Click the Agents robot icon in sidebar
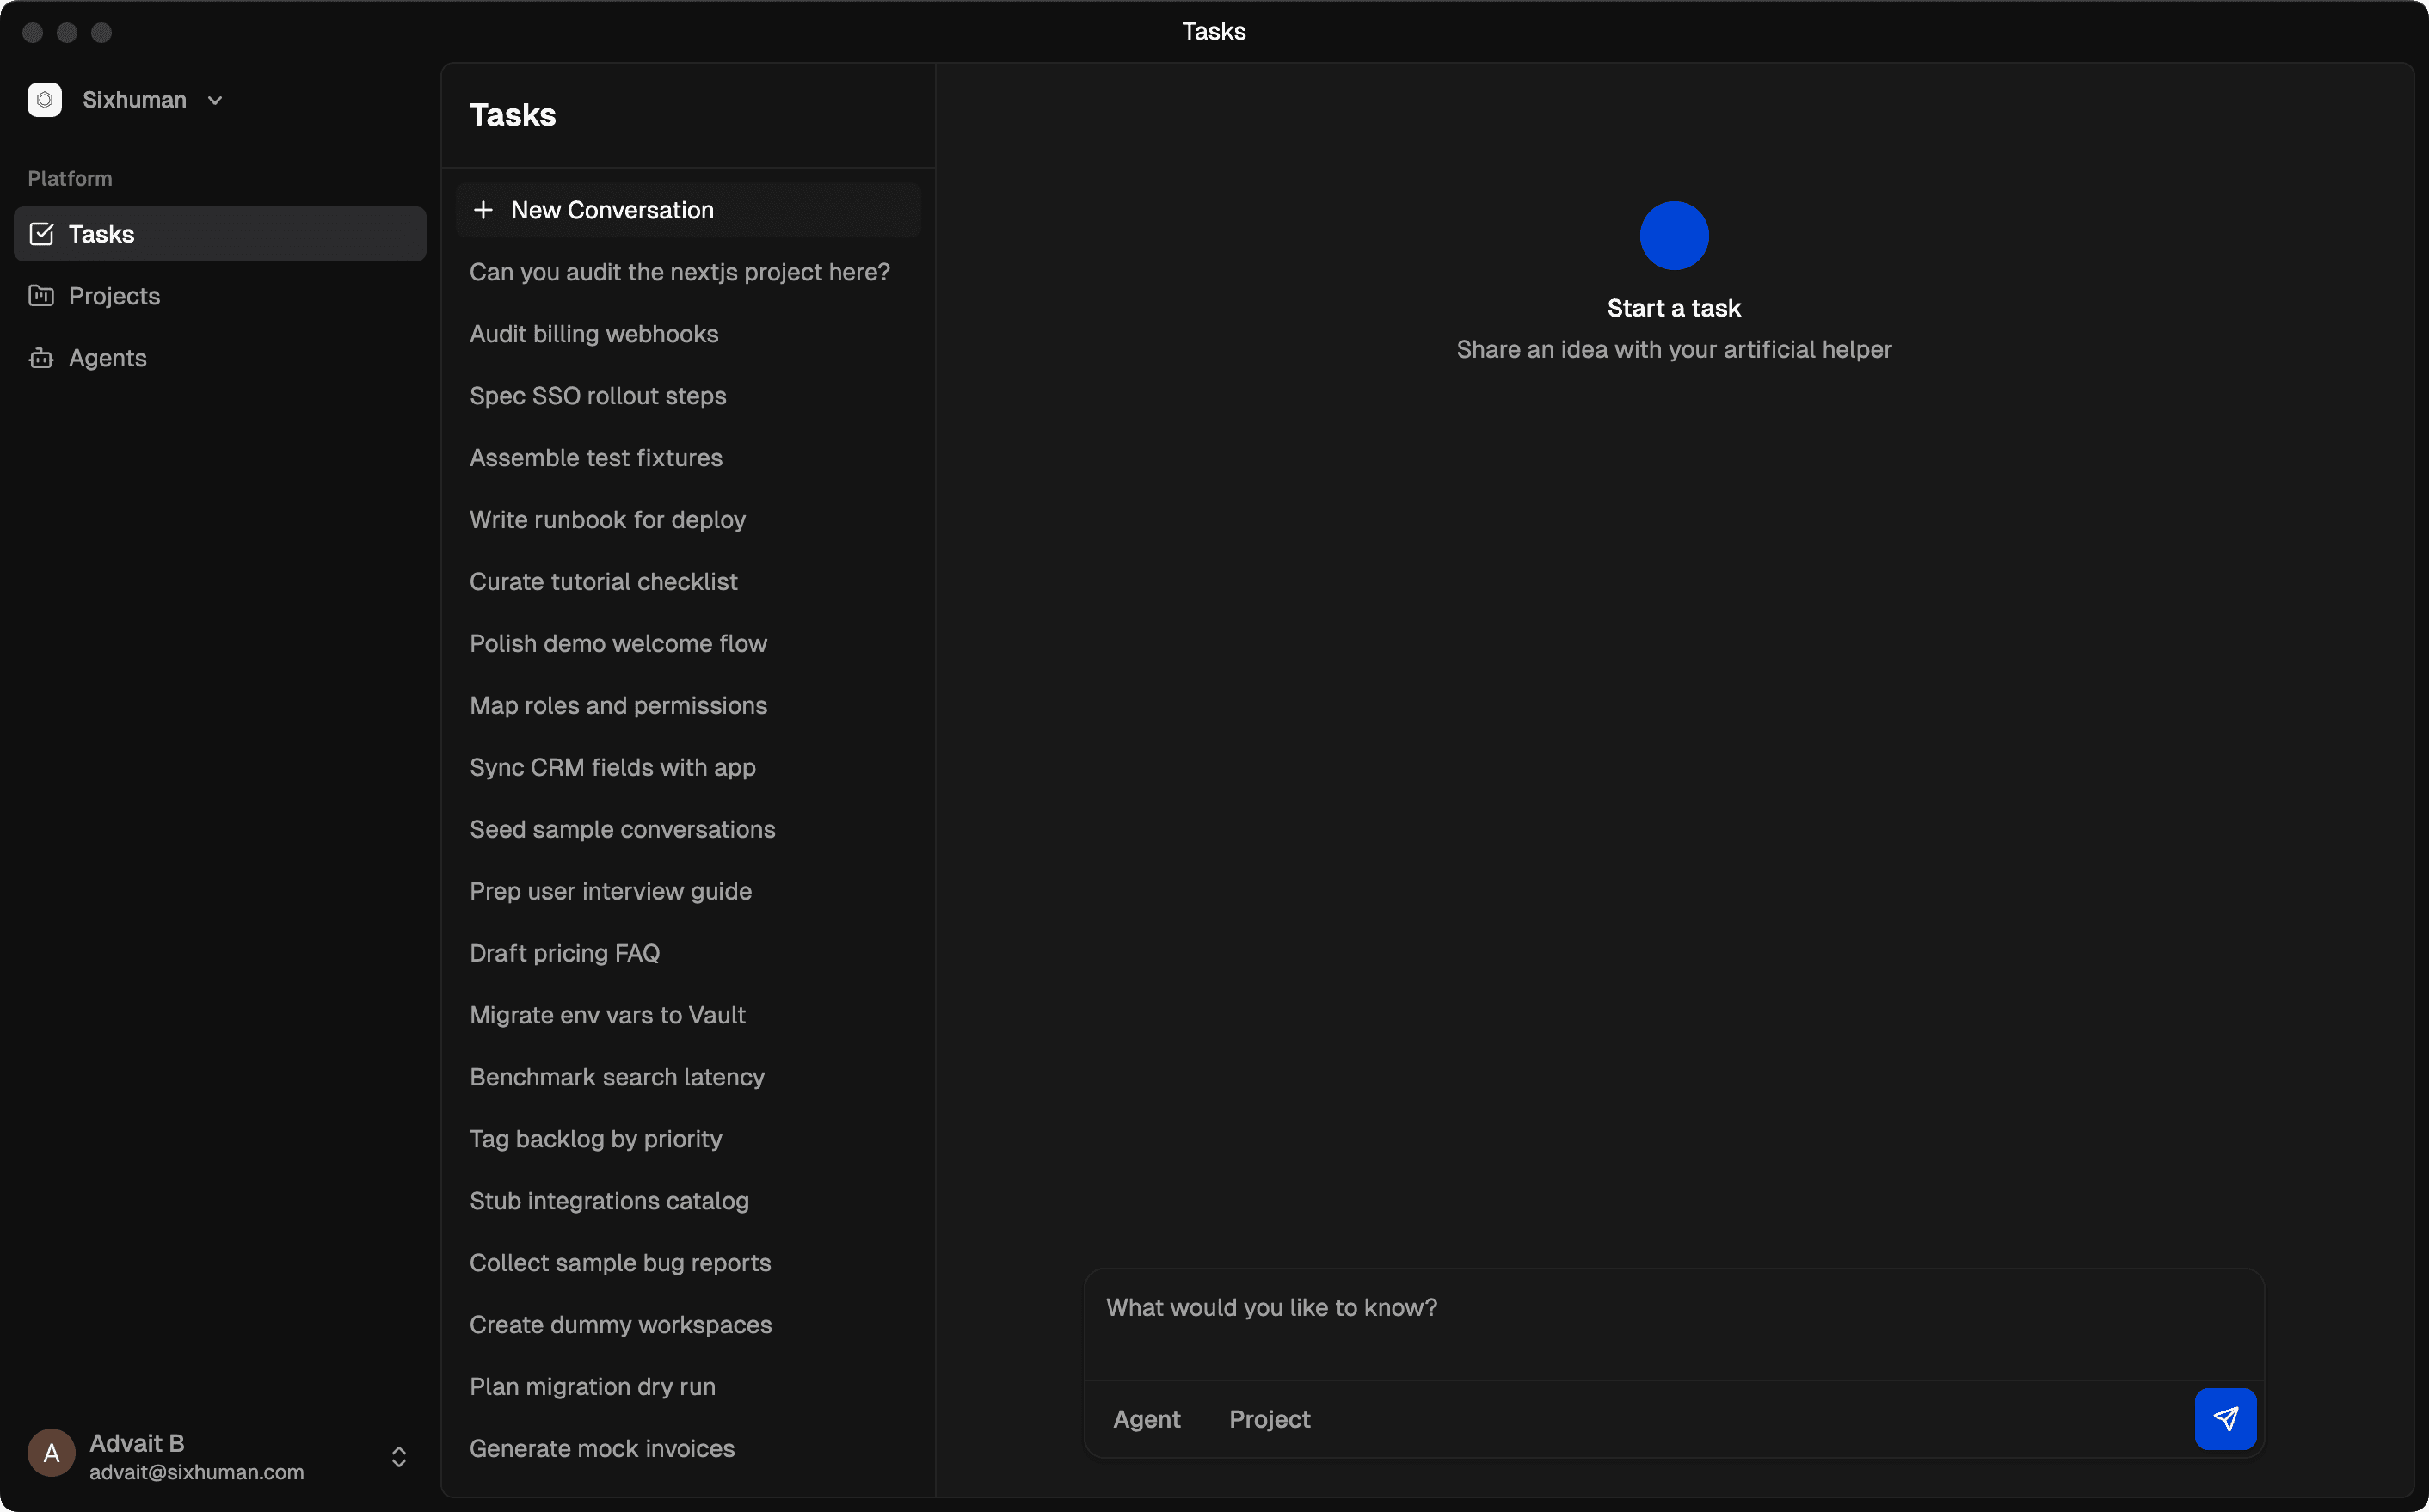This screenshot has width=2429, height=1512. click(41, 358)
